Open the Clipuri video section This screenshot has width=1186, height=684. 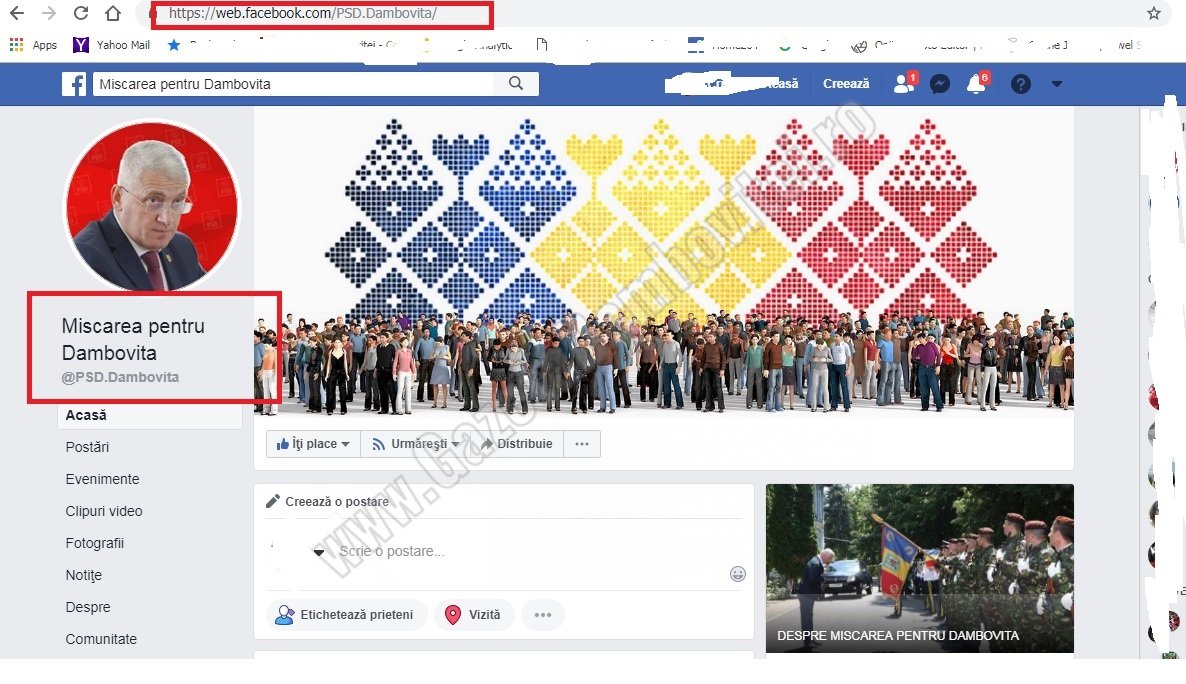click(x=104, y=511)
